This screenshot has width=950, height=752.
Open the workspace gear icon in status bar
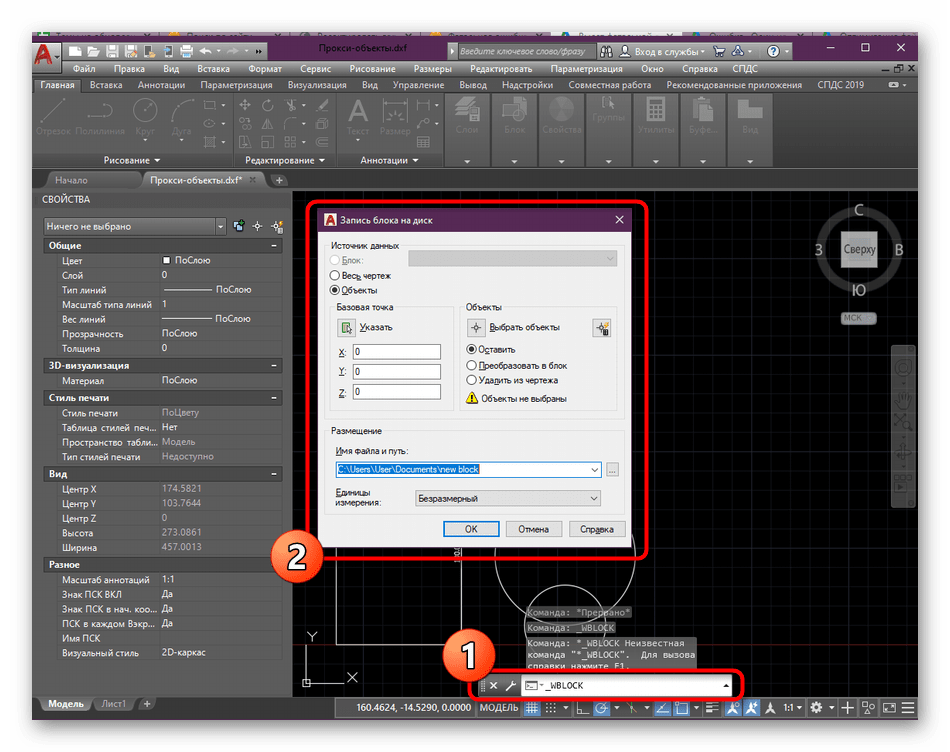tap(816, 708)
